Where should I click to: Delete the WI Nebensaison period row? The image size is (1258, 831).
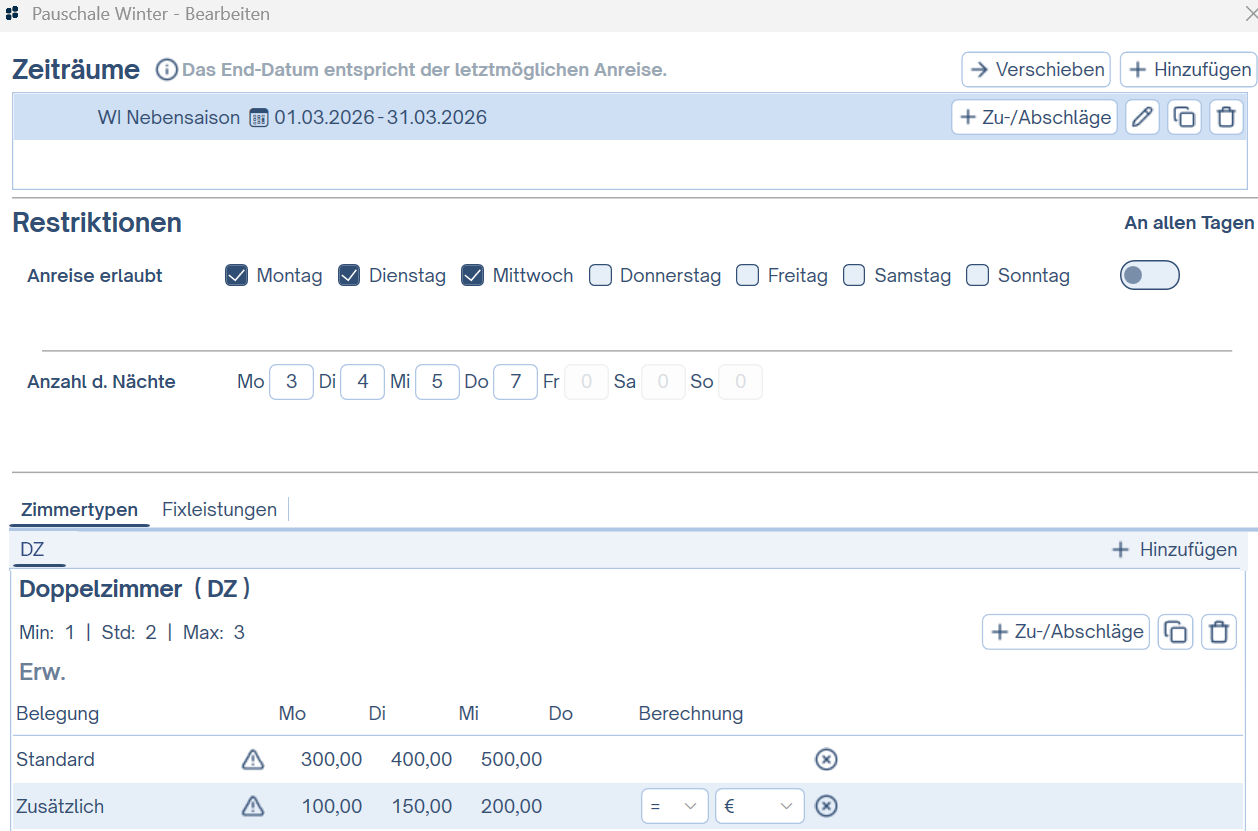coord(1226,117)
